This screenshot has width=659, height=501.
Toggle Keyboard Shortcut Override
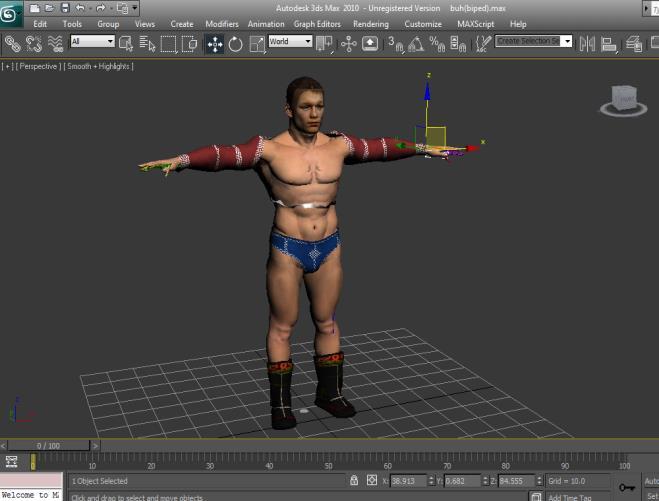[370, 44]
